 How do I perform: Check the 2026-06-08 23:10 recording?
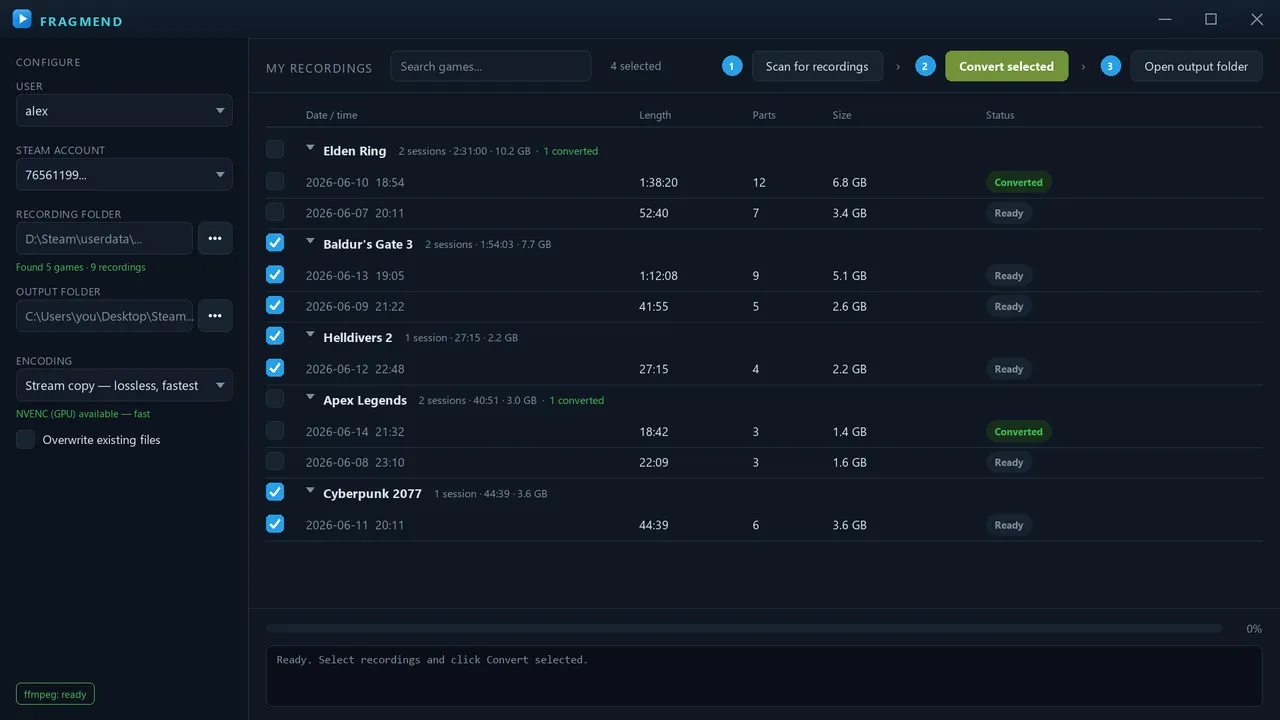tap(275, 461)
